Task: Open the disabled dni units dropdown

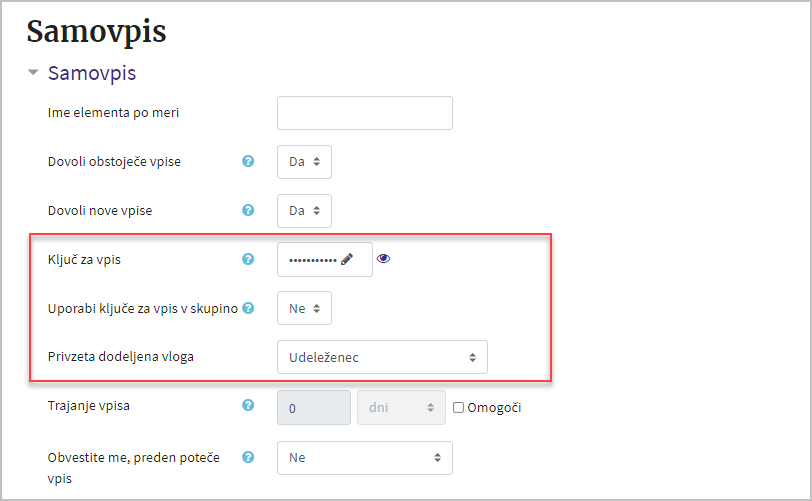Action: pos(401,408)
